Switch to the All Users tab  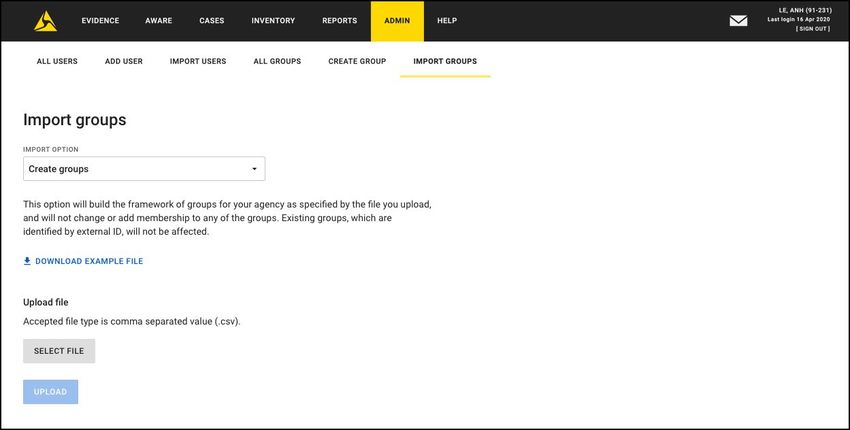coord(57,61)
